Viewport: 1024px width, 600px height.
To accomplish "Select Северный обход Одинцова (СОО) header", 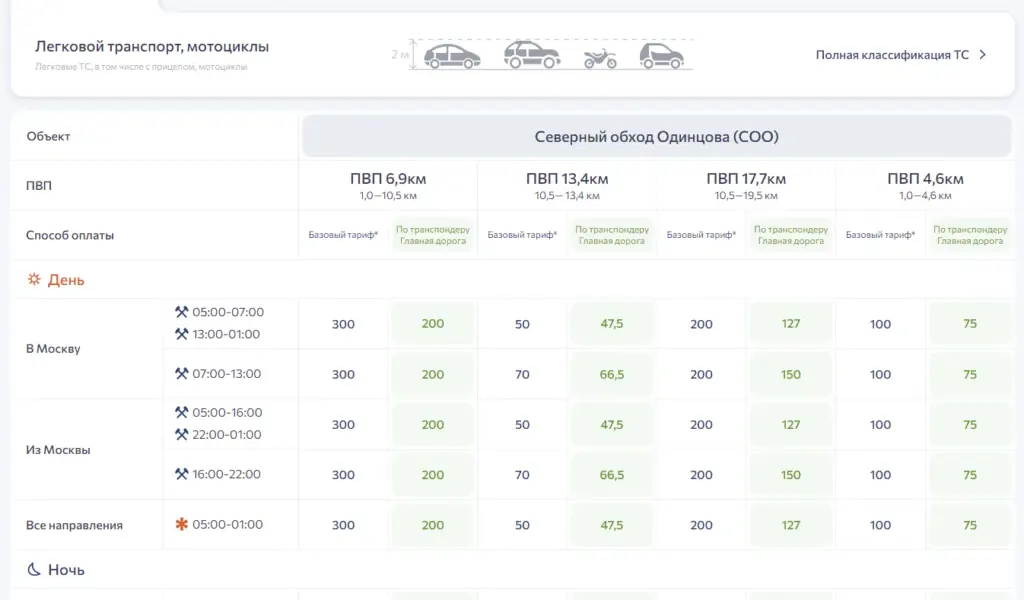I will [x=656, y=136].
